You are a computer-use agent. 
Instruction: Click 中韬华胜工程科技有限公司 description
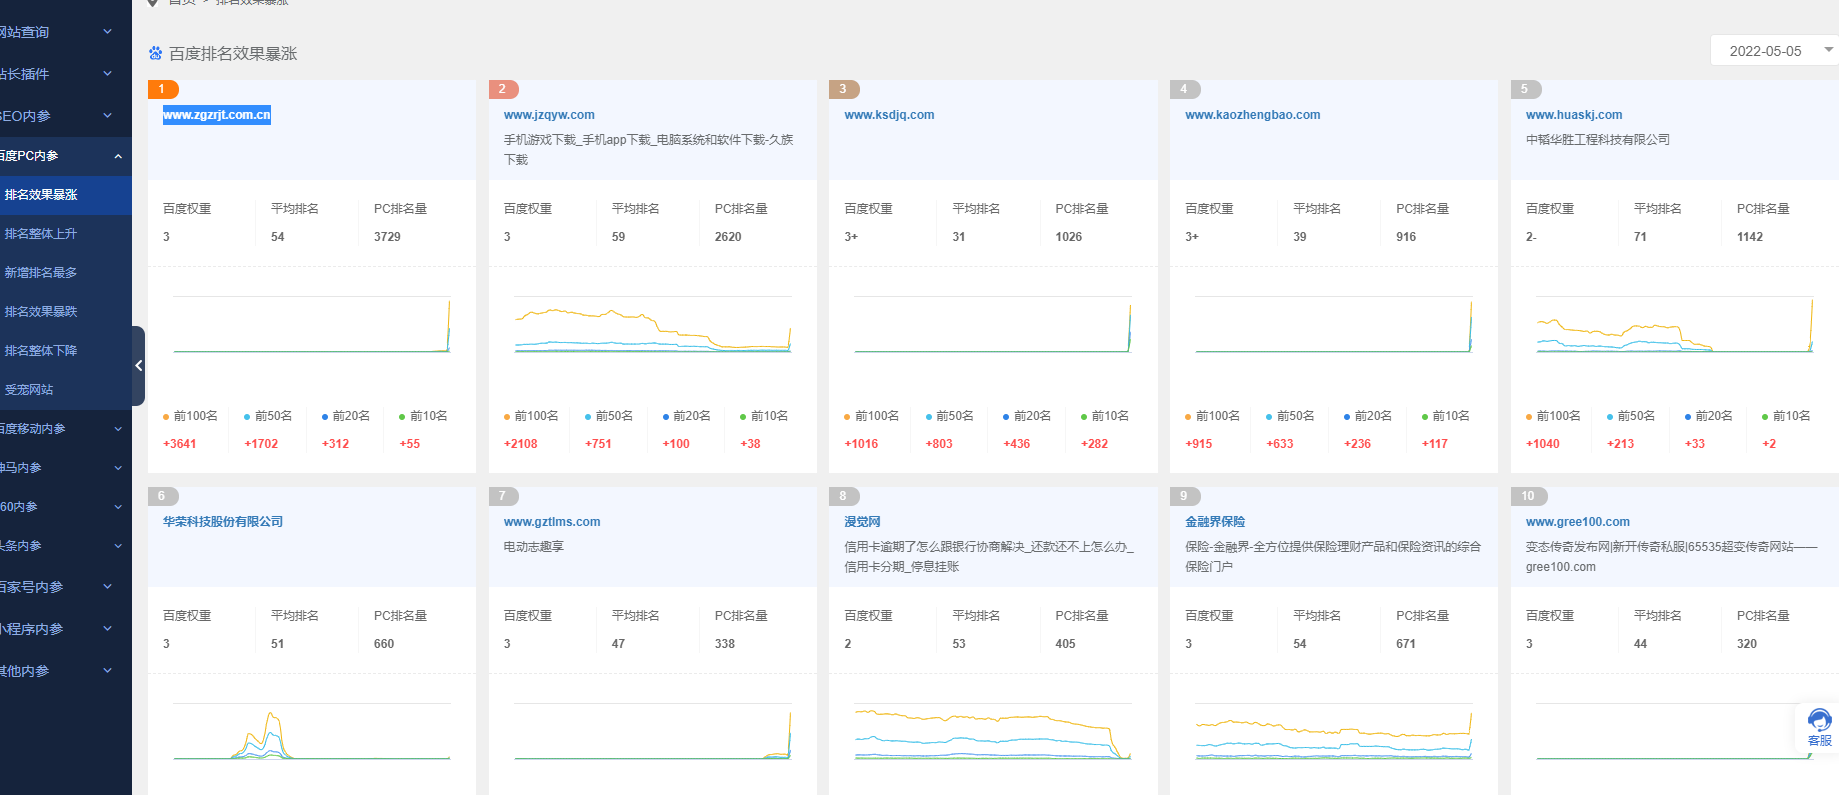point(1598,140)
